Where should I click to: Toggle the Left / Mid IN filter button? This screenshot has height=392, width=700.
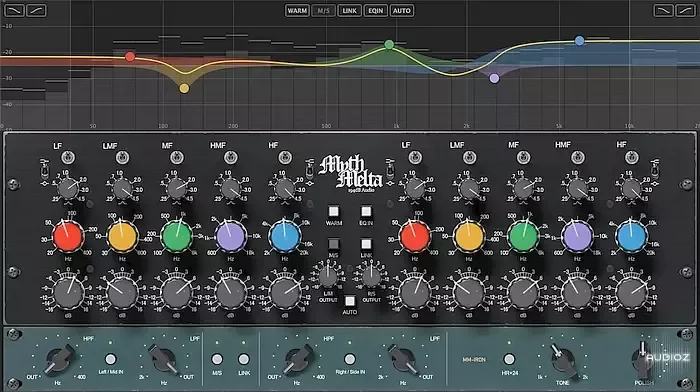tap(110, 359)
